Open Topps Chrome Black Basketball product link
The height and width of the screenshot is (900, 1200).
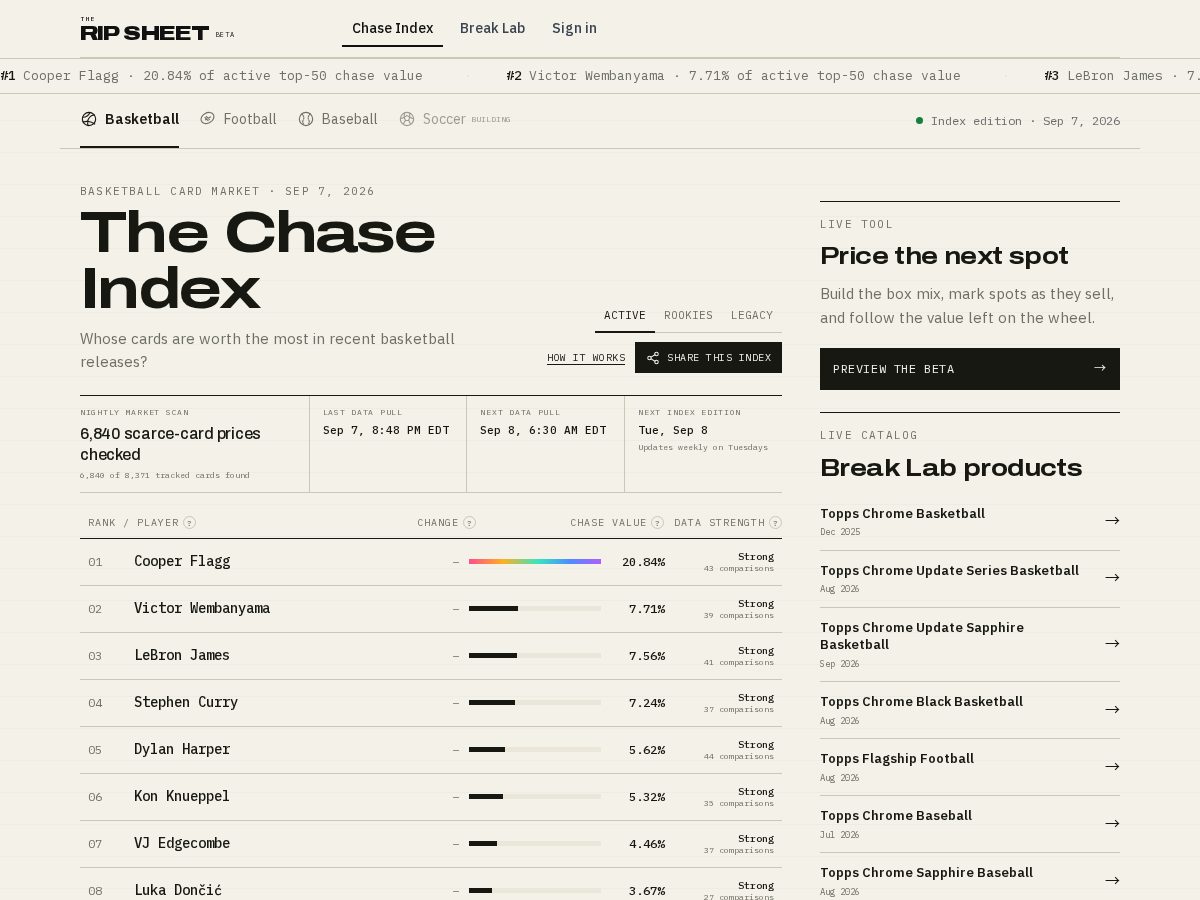970,710
